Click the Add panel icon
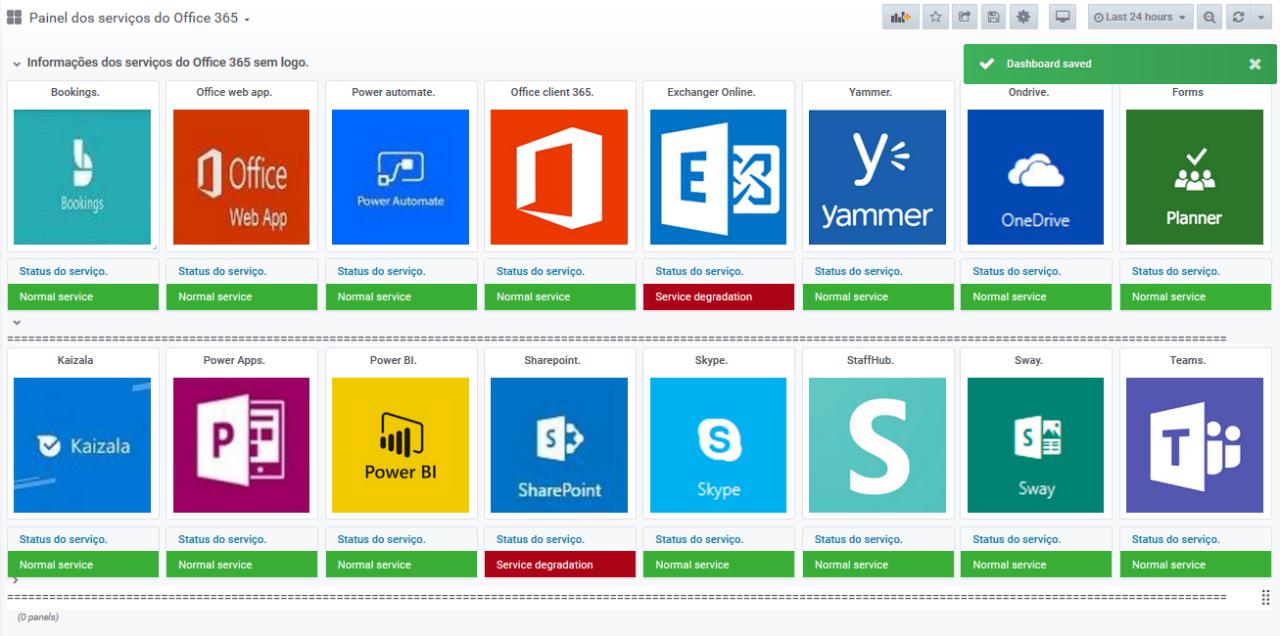The width and height of the screenshot is (1280, 636). click(x=900, y=17)
